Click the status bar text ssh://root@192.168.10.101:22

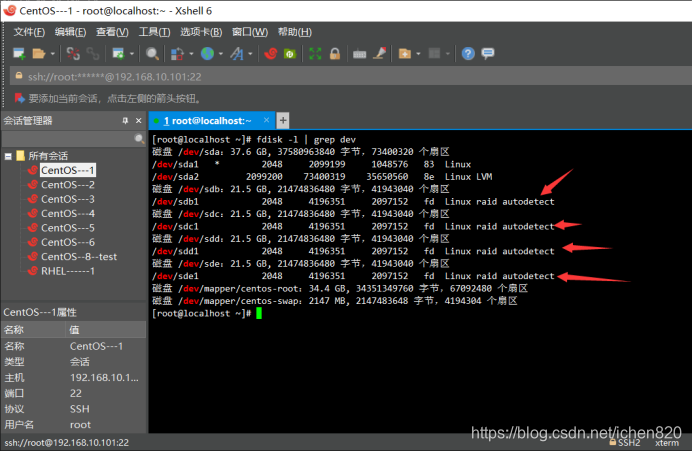(x=67, y=443)
